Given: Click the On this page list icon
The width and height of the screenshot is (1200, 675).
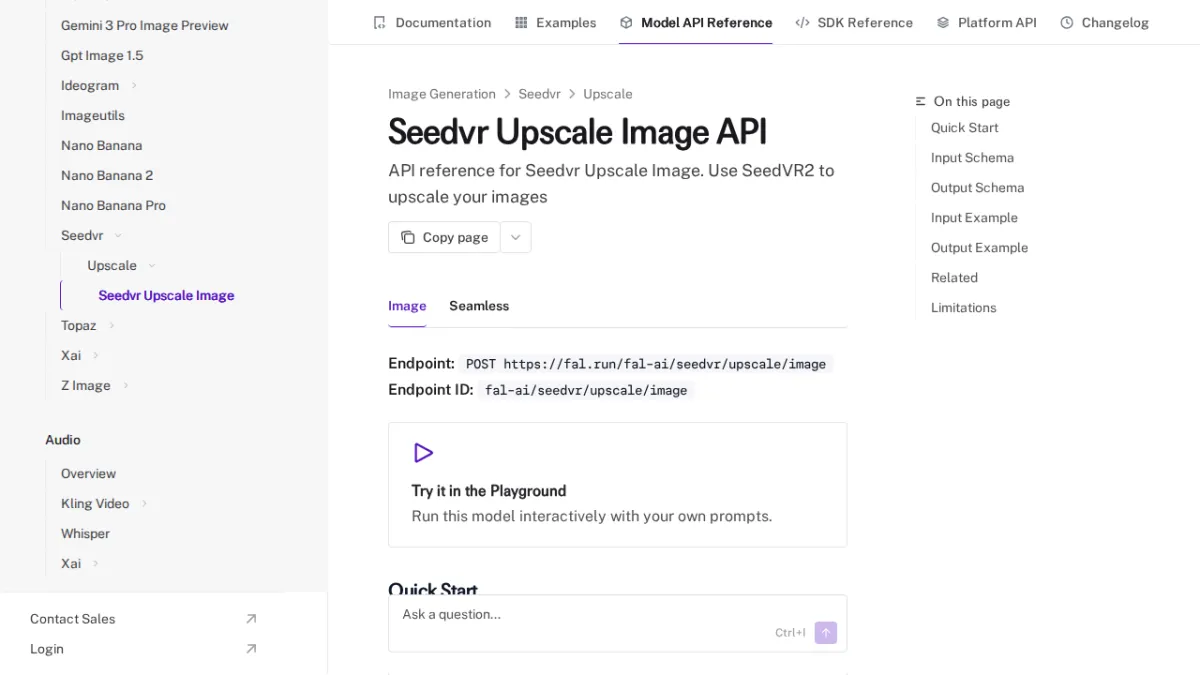Looking at the screenshot, I should point(921,101).
